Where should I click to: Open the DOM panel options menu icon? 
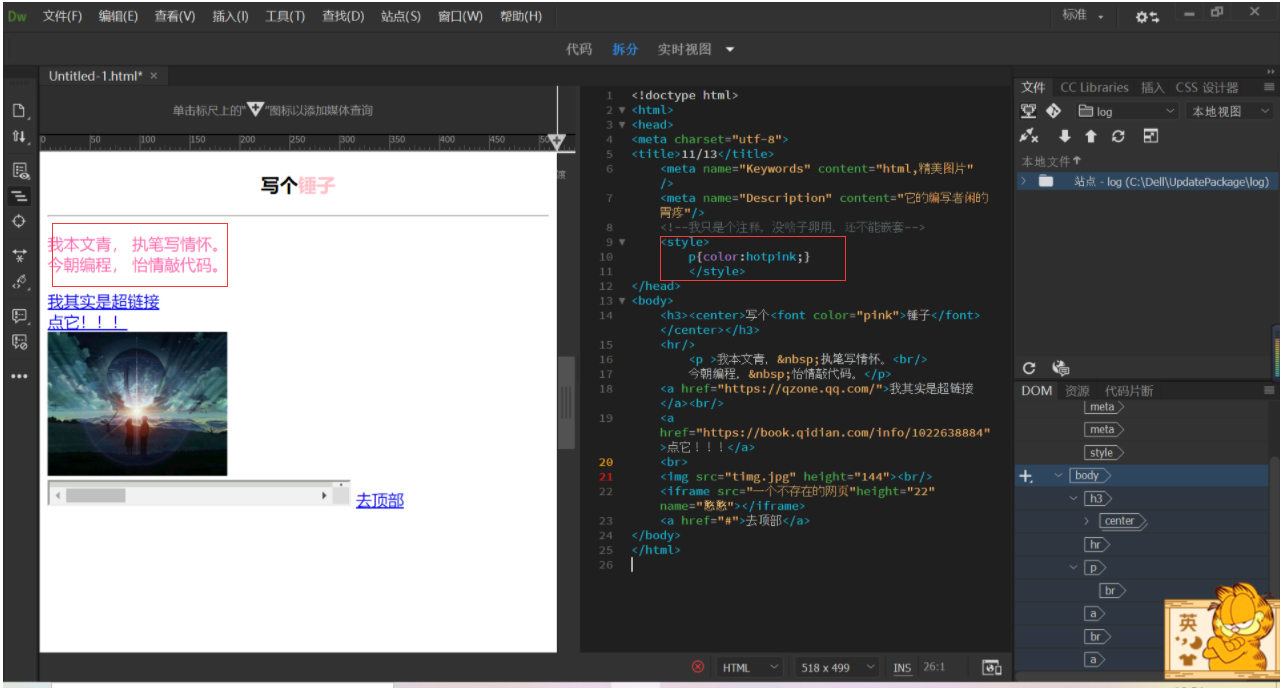[1269, 390]
